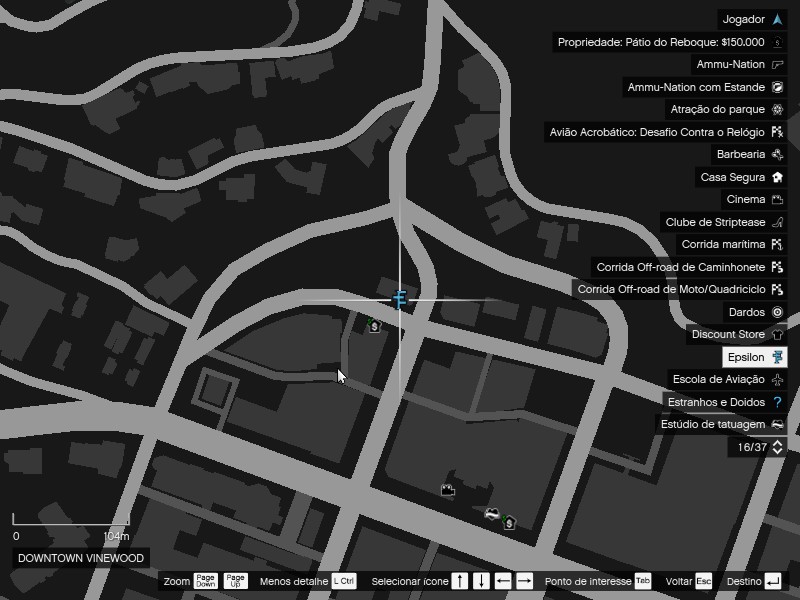
Task: Click the "Ponto de interesse" label
Action: click(x=588, y=582)
